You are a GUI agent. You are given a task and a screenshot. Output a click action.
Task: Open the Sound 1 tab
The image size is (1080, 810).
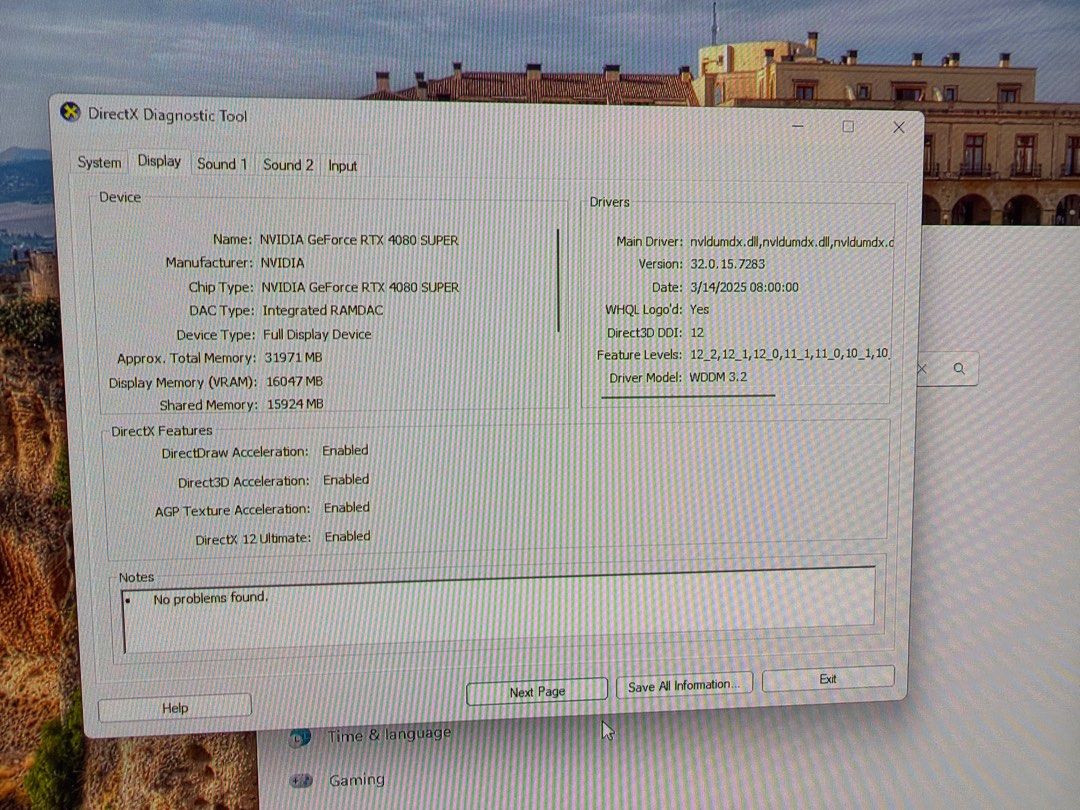tap(222, 164)
